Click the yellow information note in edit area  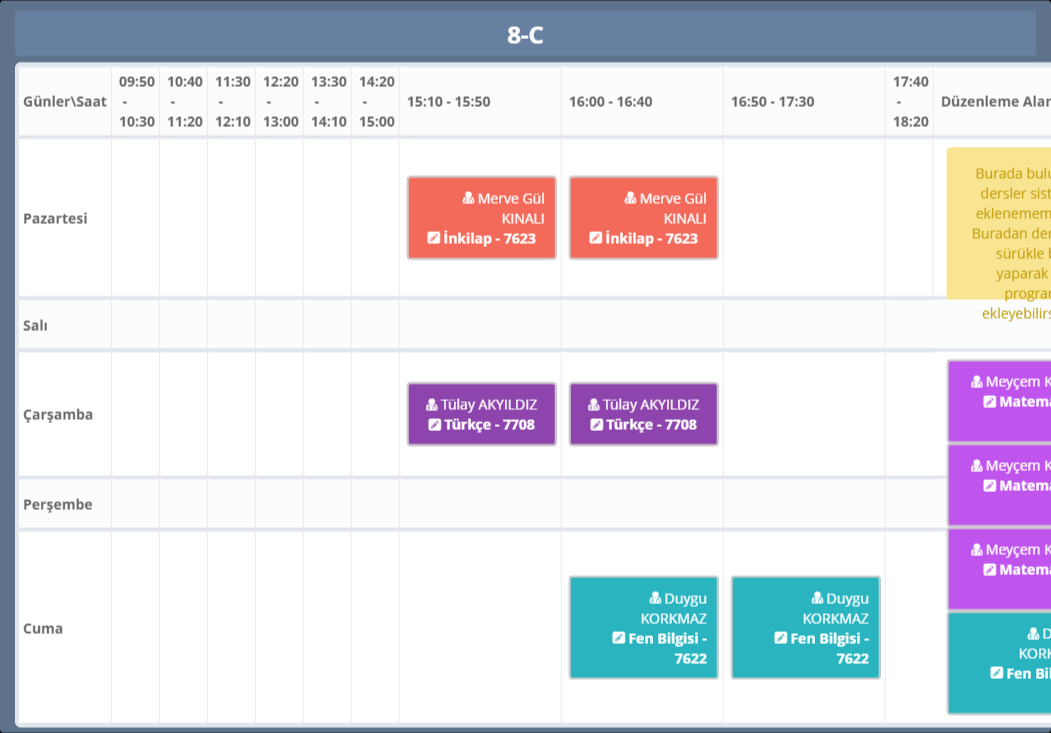pos(1000,223)
